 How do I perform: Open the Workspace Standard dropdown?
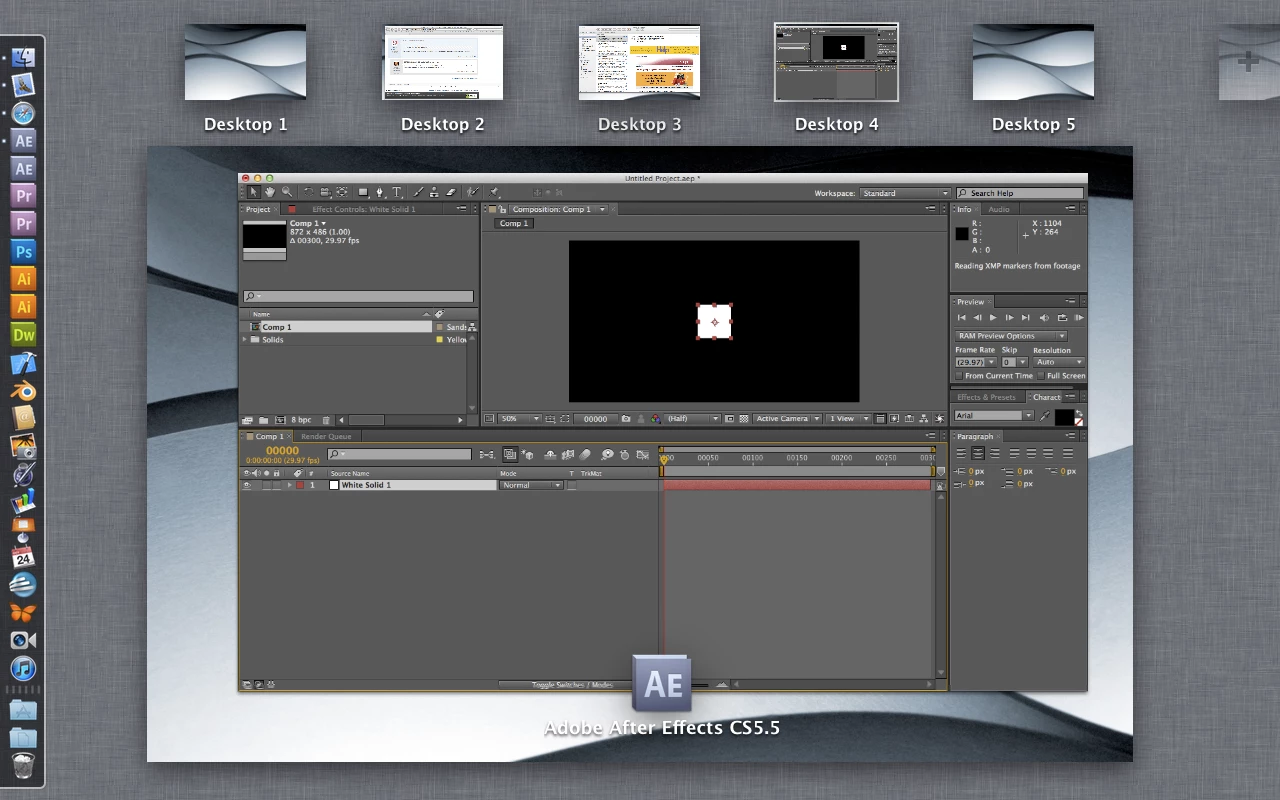[x=905, y=193]
